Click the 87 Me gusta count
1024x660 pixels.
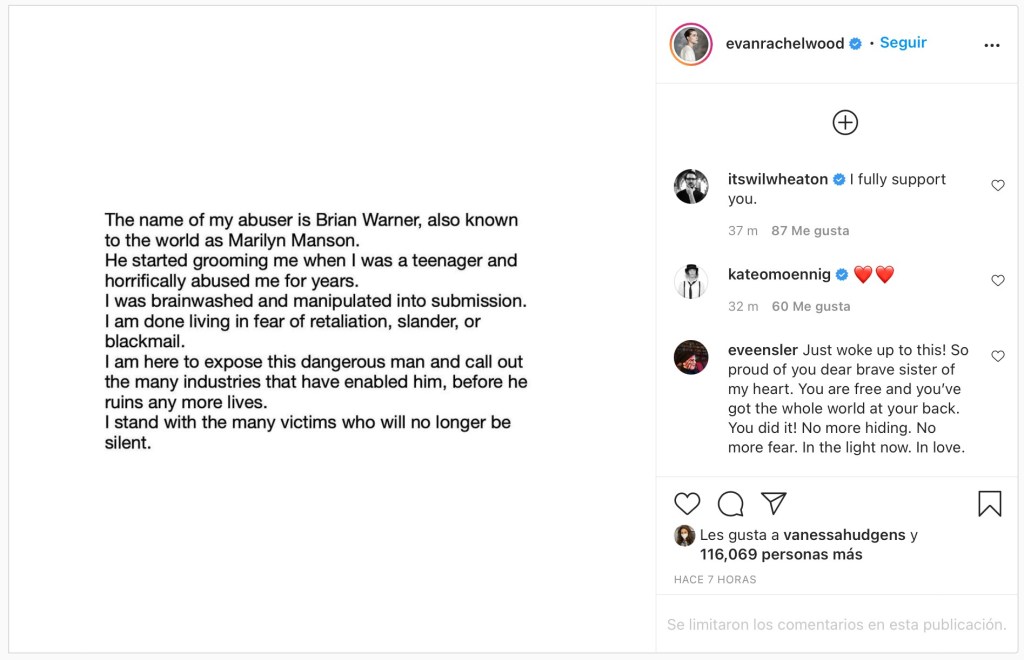point(812,230)
